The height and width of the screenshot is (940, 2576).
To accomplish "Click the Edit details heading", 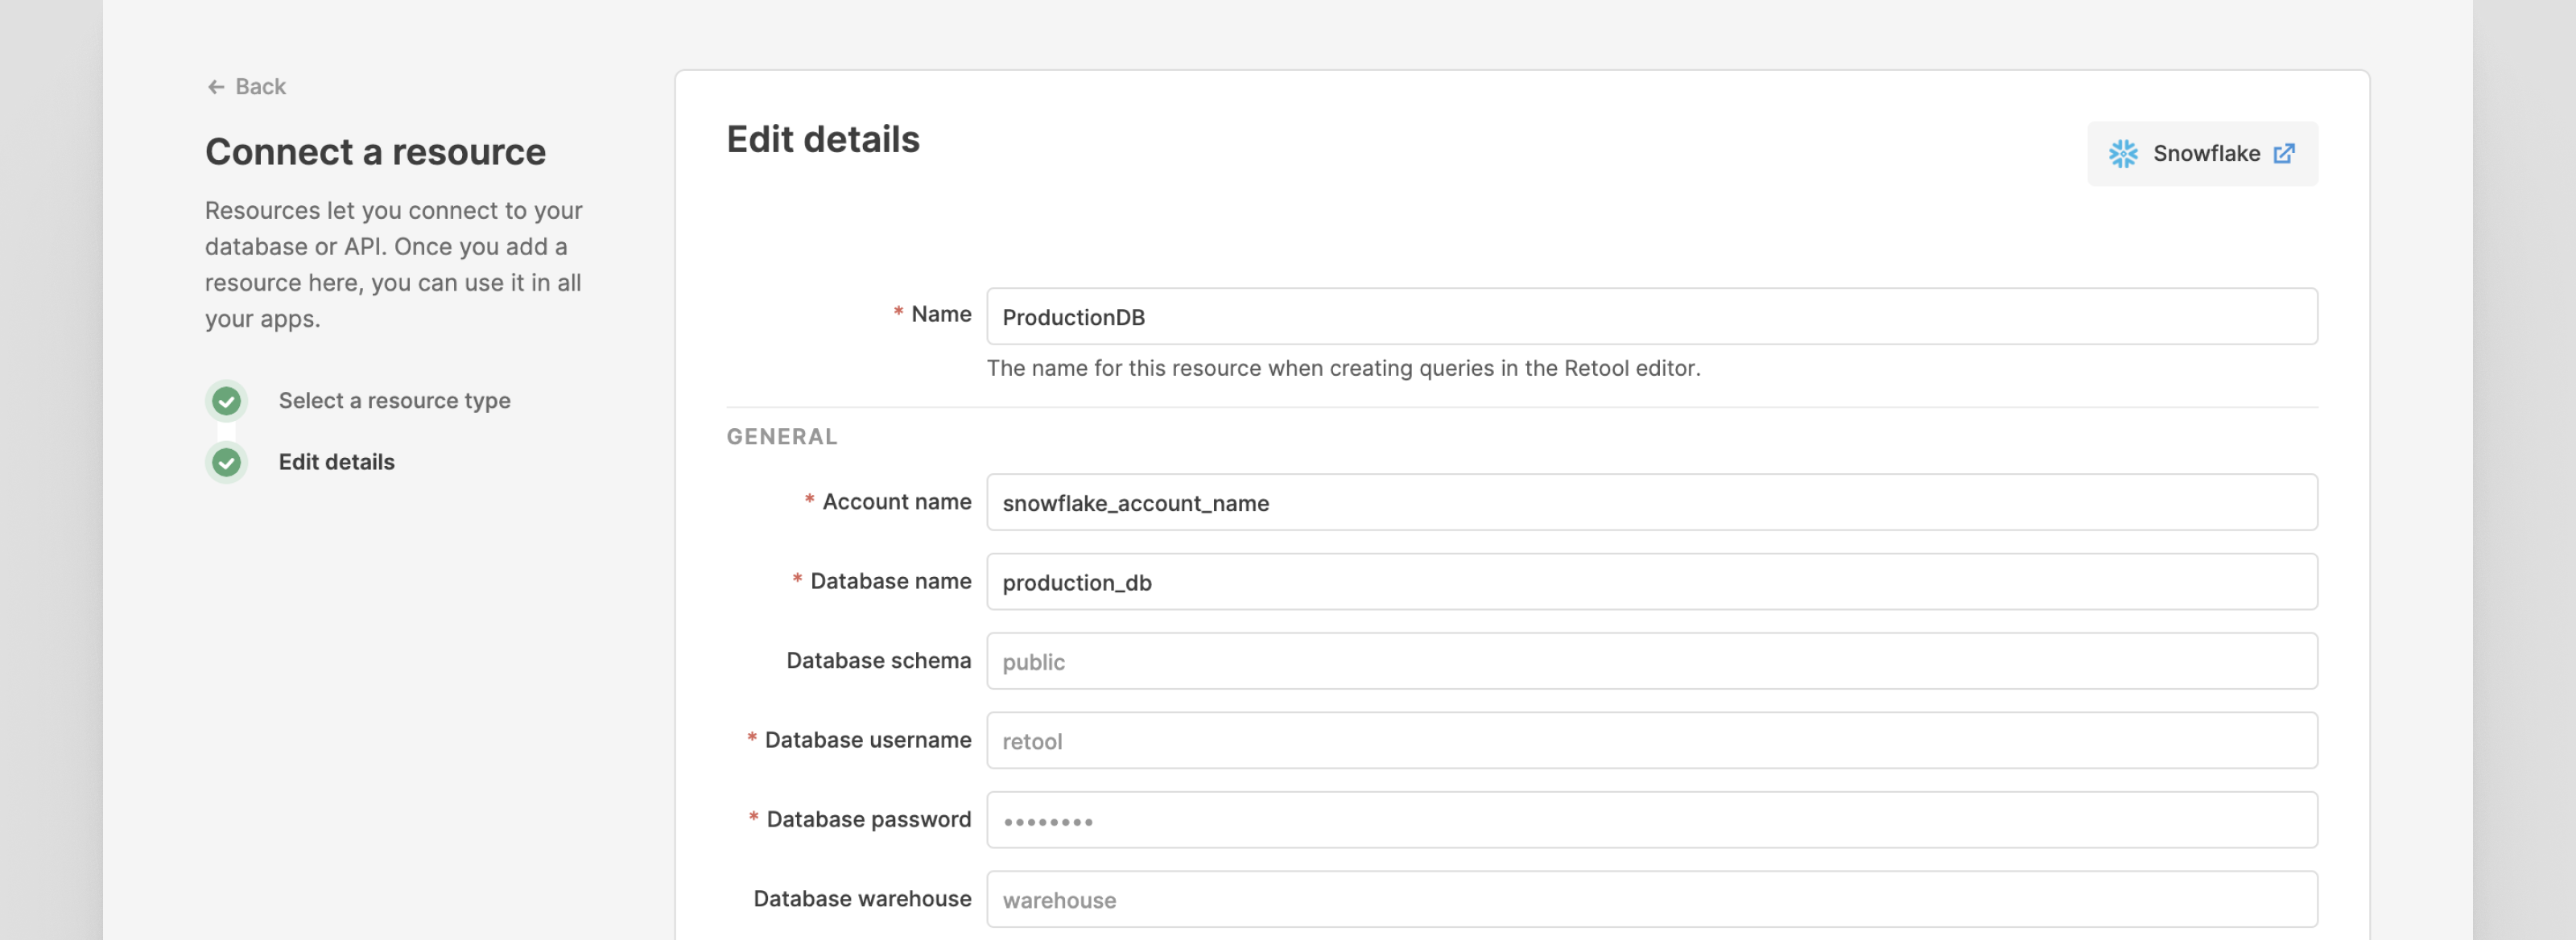I will [822, 140].
